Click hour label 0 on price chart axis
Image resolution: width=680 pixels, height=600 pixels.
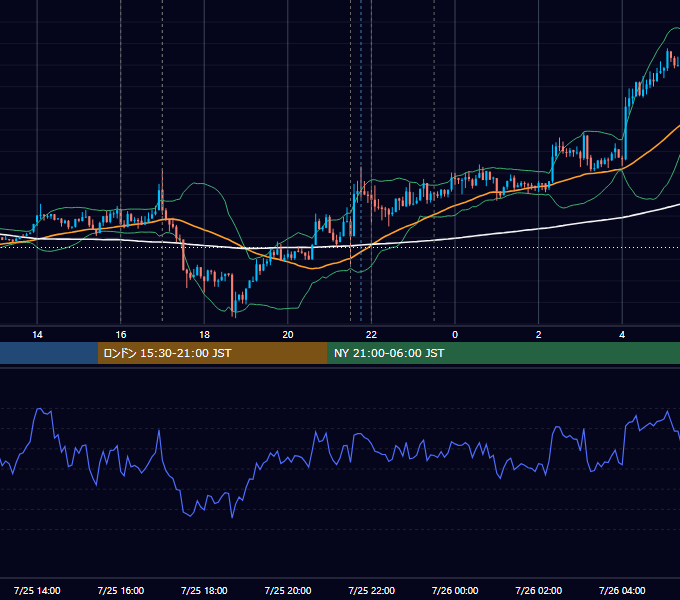(x=455, y=335)
